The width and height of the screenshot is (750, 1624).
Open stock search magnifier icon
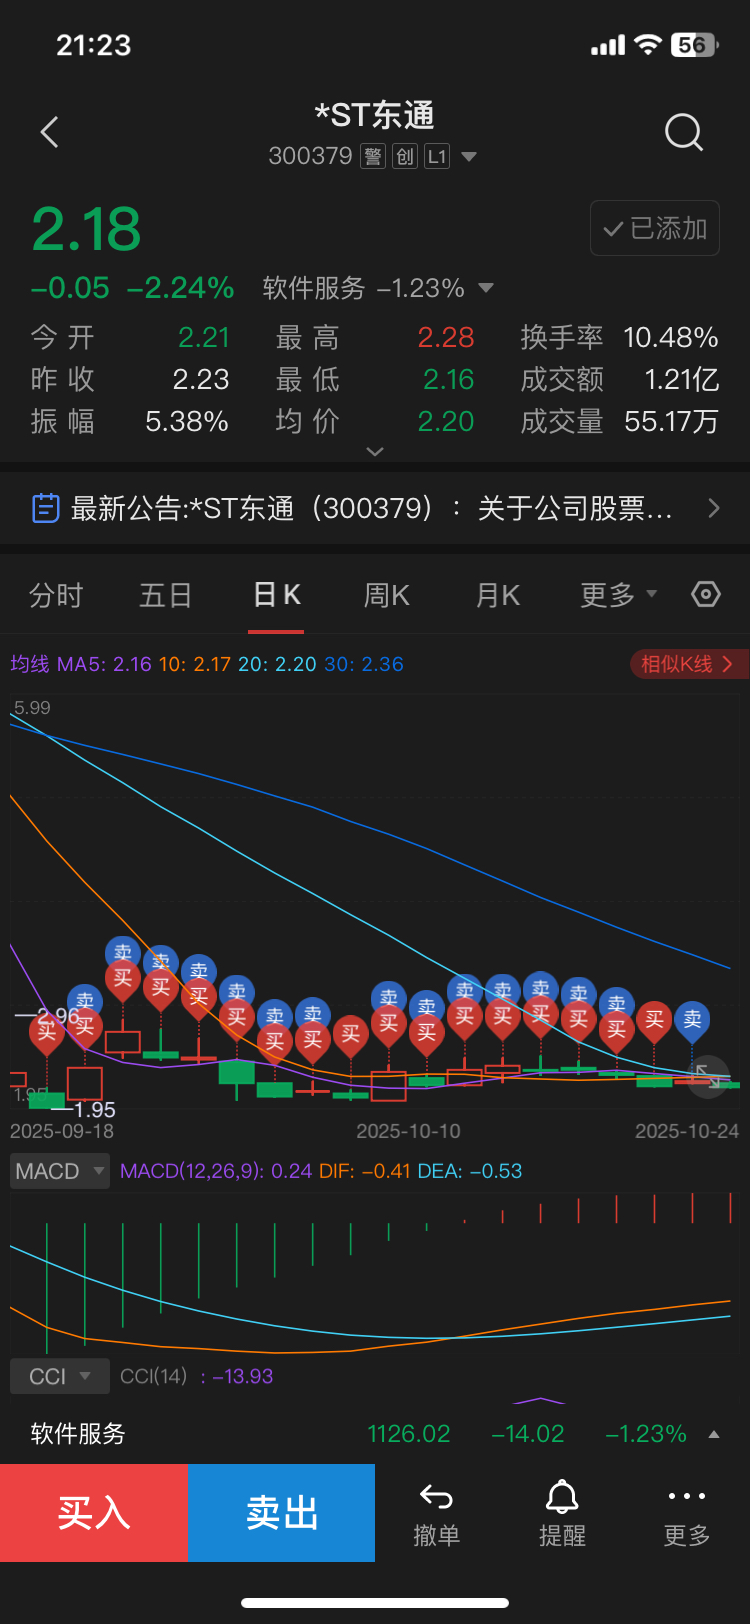pos(684,132)
